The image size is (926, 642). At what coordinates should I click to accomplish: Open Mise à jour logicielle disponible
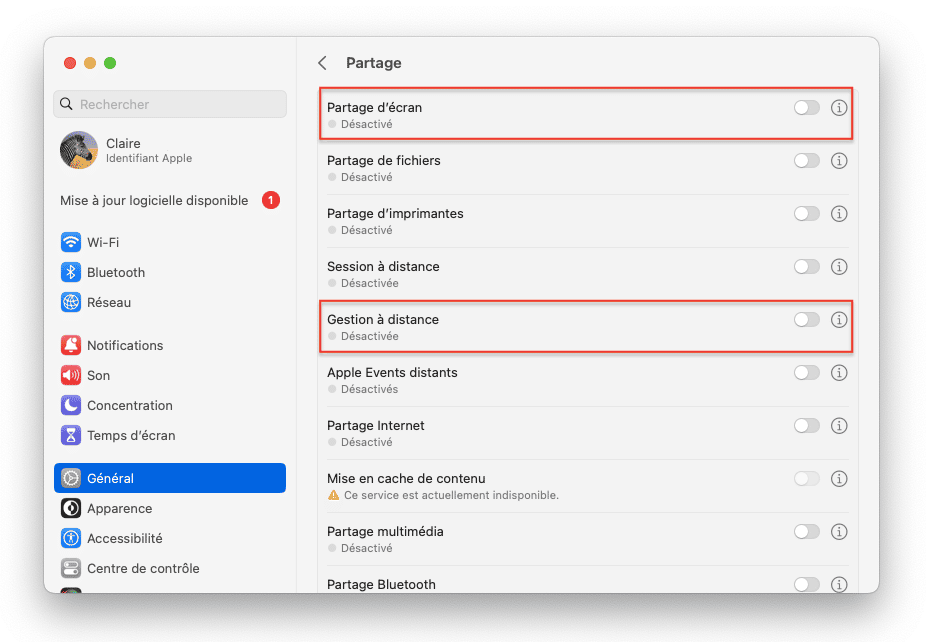154,200
